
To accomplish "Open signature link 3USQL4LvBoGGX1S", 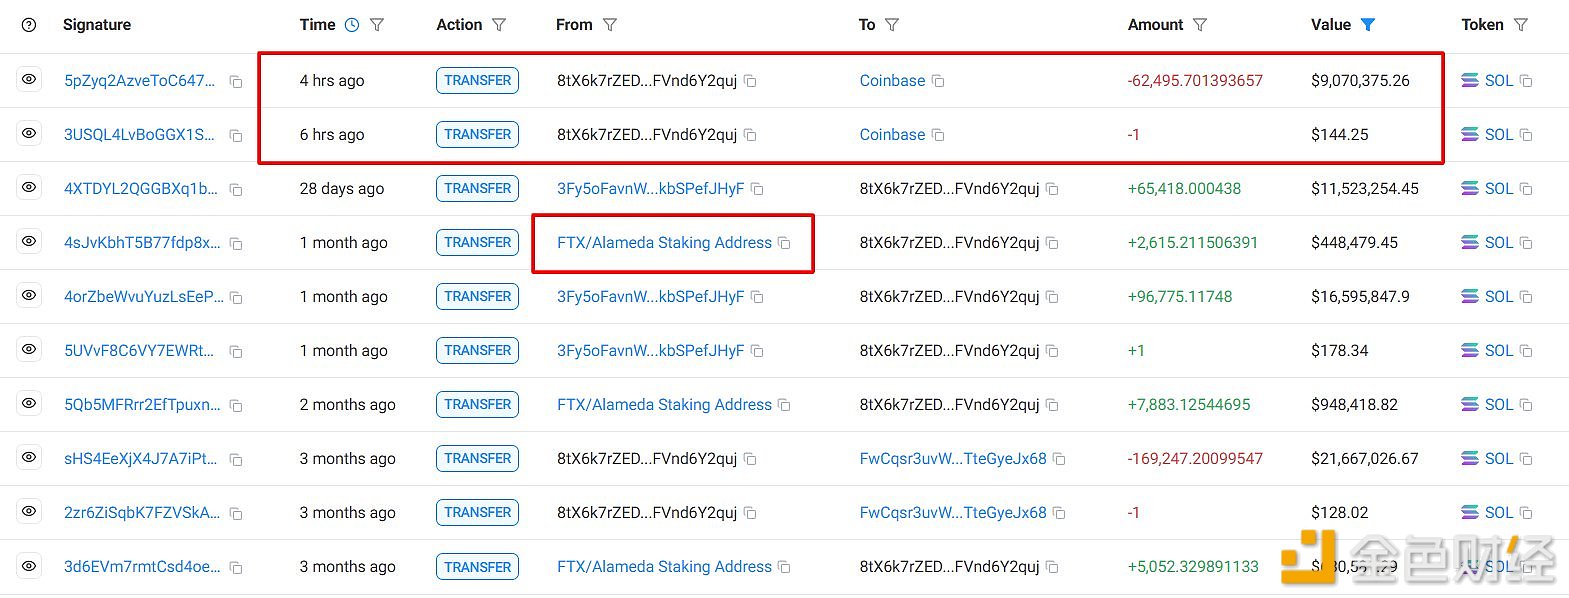I will point(139,135).
